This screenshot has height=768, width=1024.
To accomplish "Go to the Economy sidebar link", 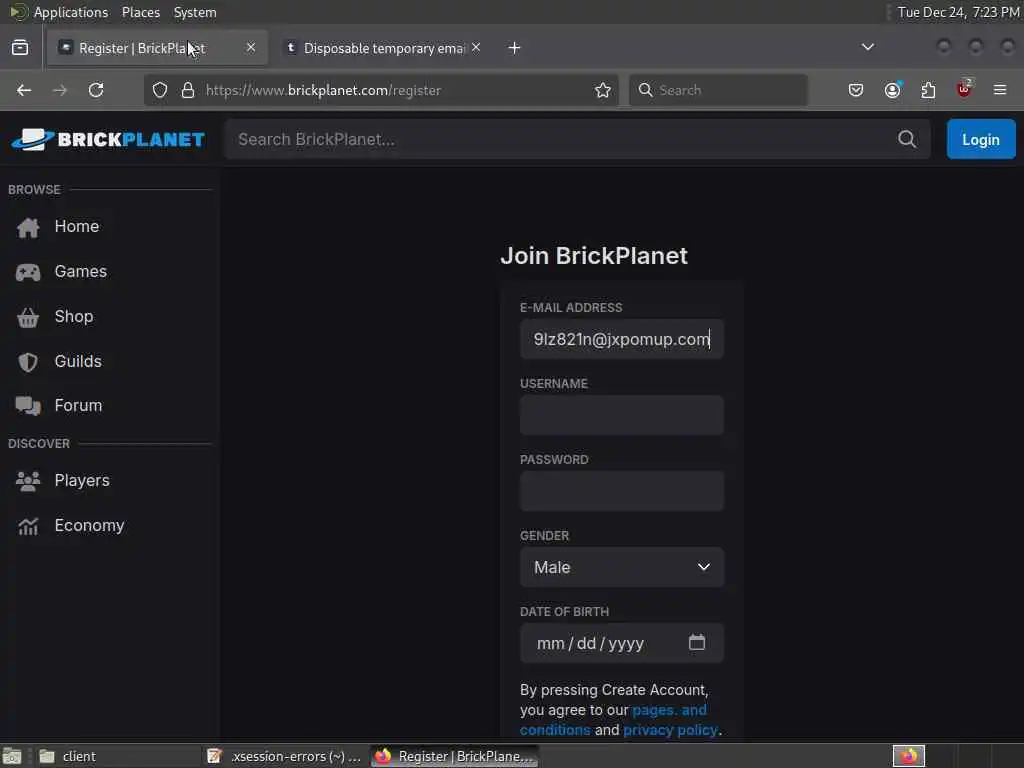I will coord(89,526).
